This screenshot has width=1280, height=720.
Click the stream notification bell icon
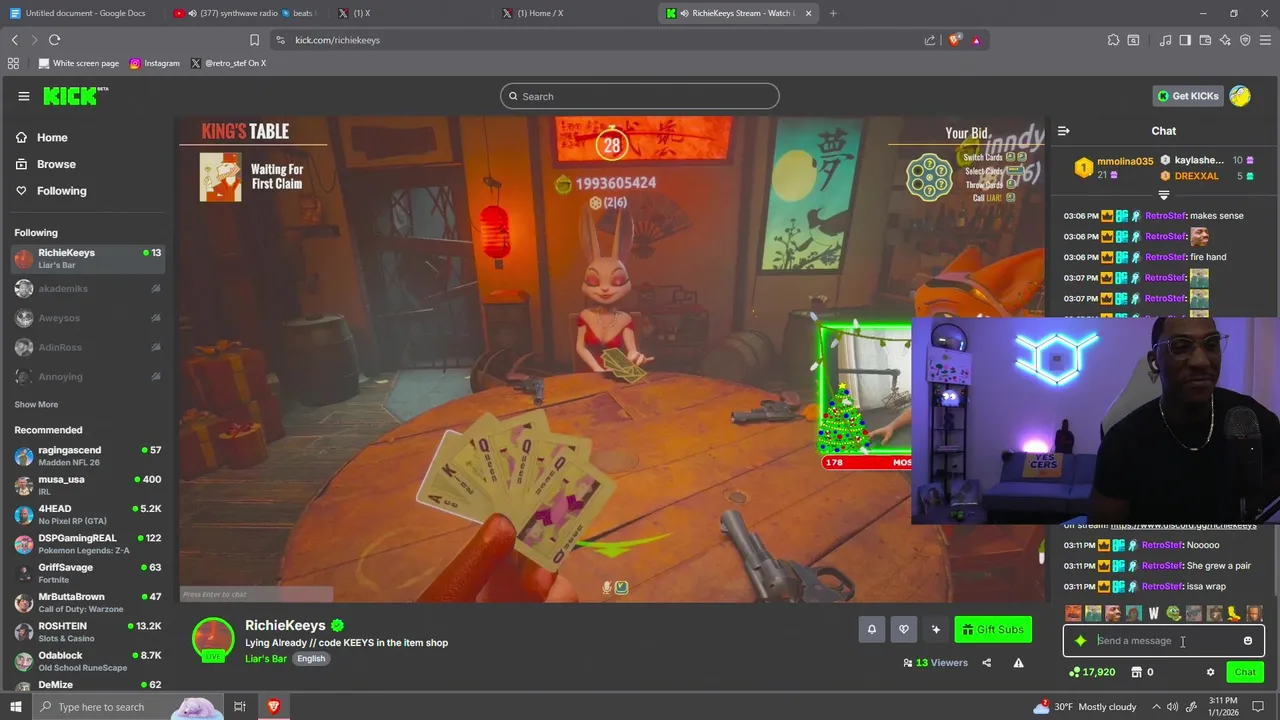pos(871,629)
